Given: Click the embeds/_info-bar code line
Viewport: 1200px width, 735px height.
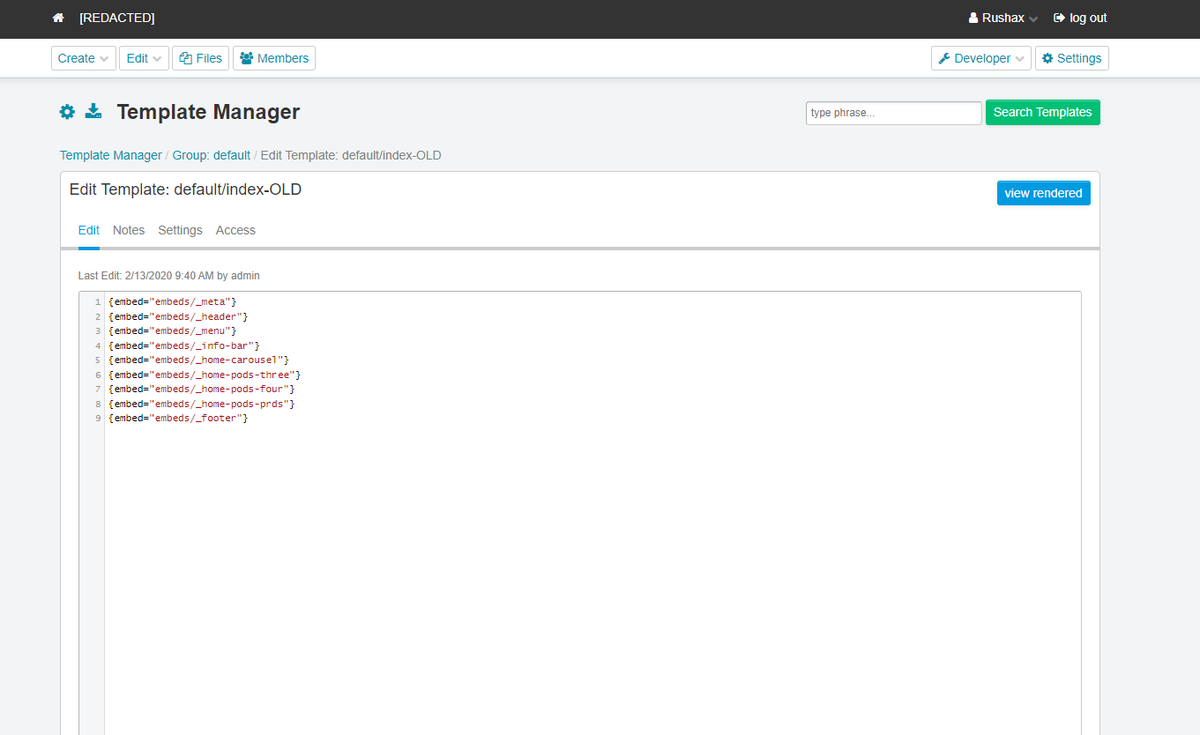Looking at the screenshot, I should tap(184, 345).
